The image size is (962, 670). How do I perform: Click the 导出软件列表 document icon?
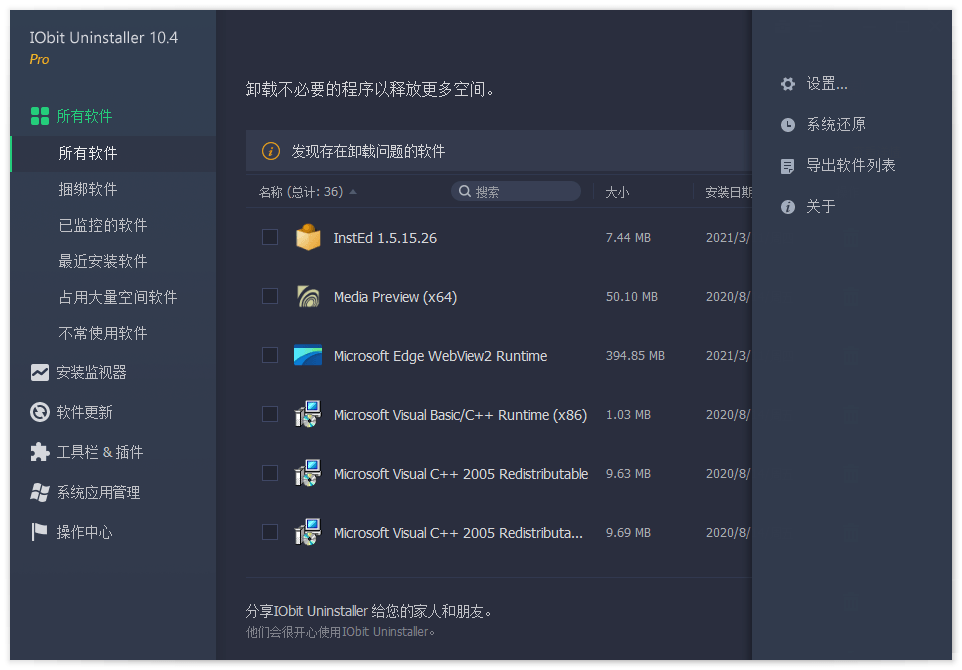pyautogui.click(x=788, y=166)
